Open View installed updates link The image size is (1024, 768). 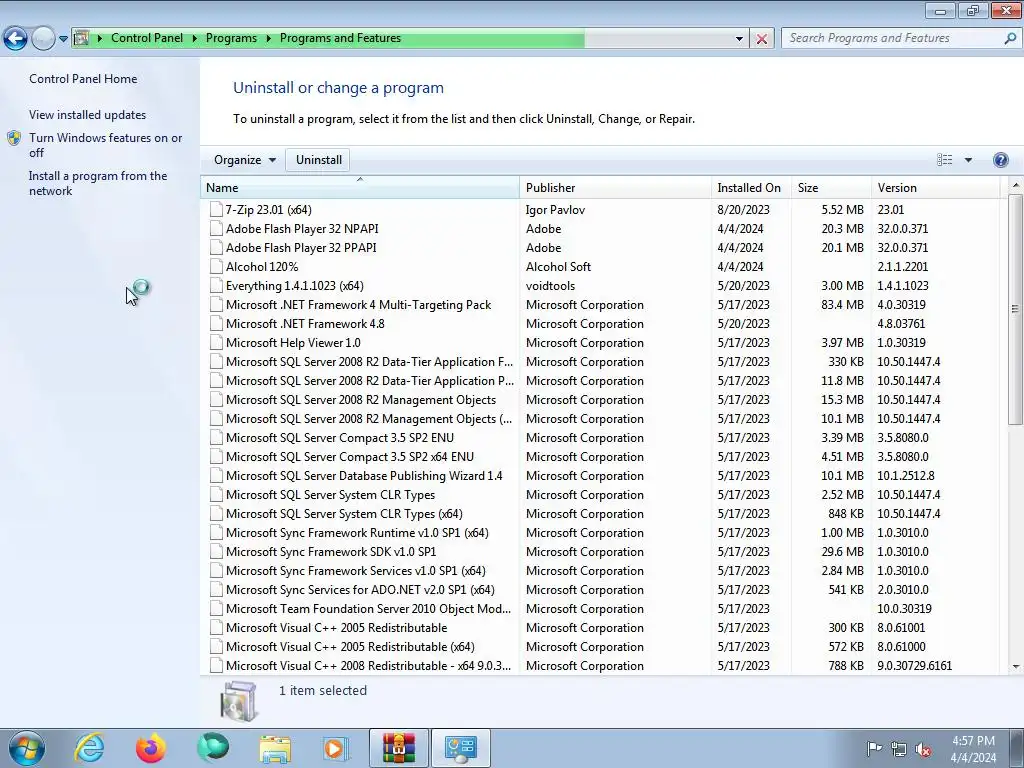[88, 114]
